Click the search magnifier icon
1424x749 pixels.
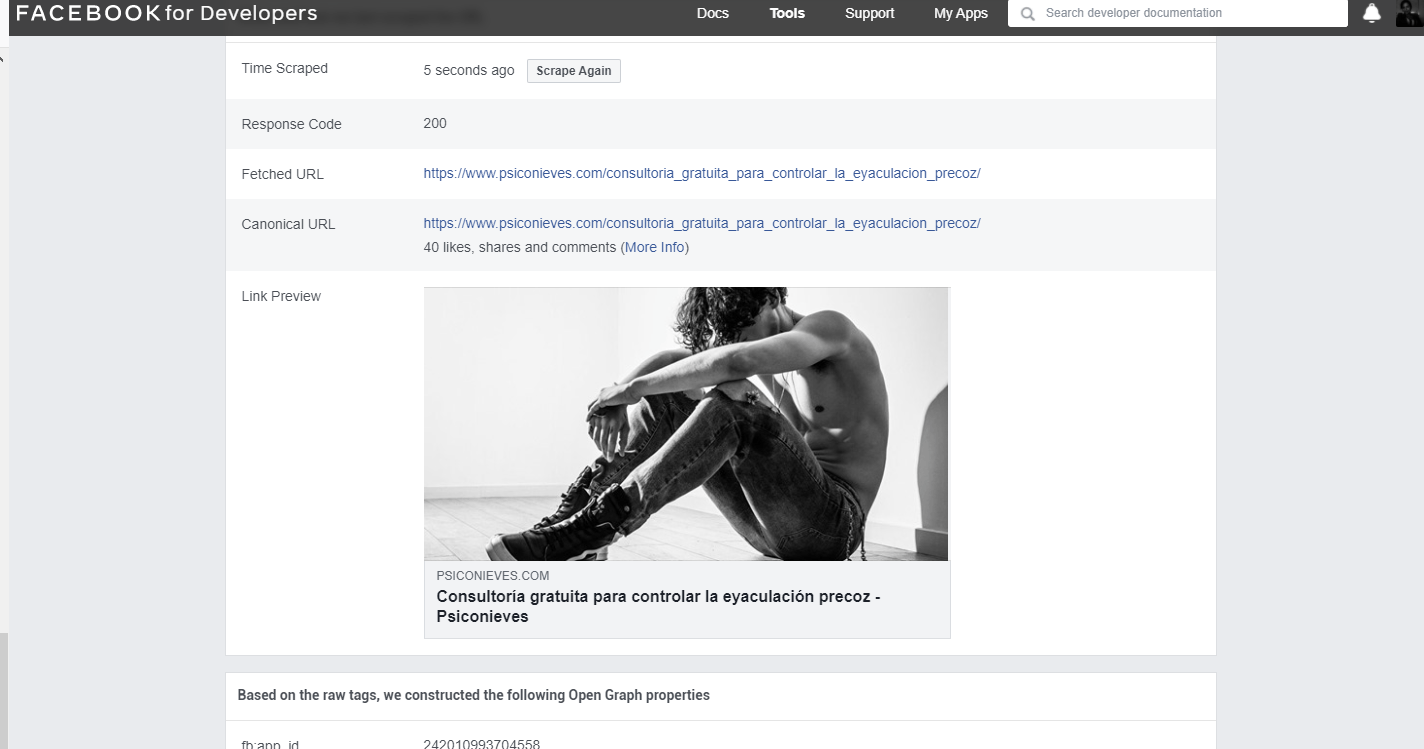[1027, 14]
